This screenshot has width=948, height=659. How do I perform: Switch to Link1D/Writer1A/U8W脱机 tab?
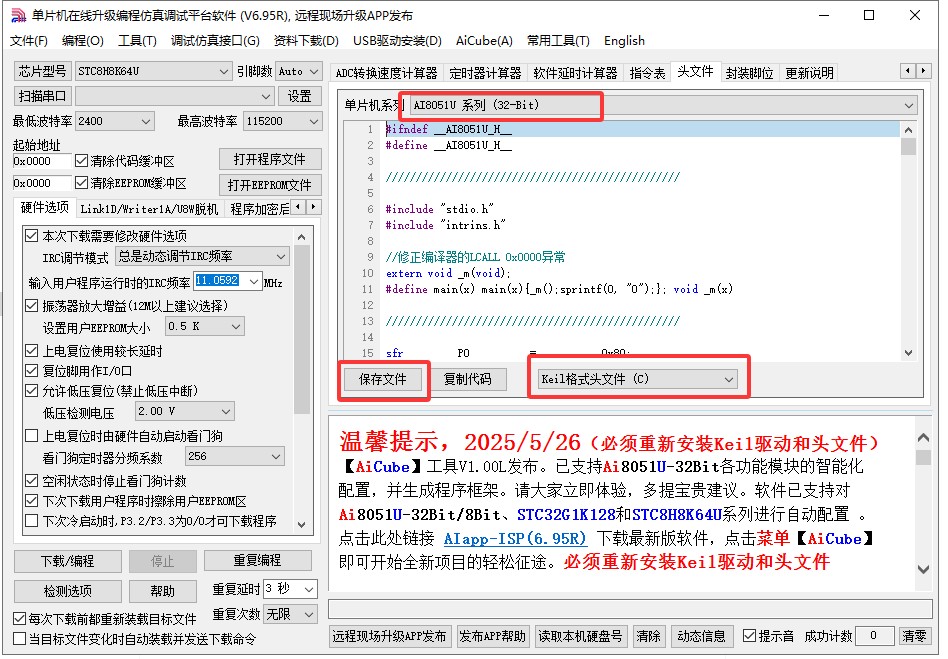[149, 209]
